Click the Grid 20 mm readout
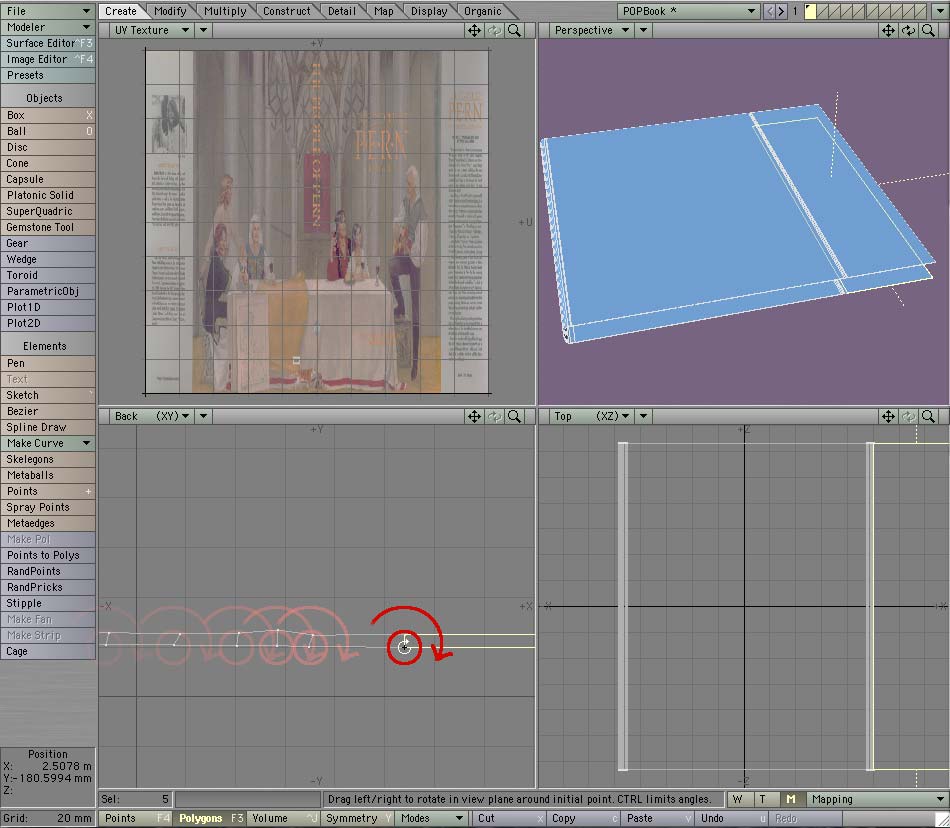 [48, 818]
